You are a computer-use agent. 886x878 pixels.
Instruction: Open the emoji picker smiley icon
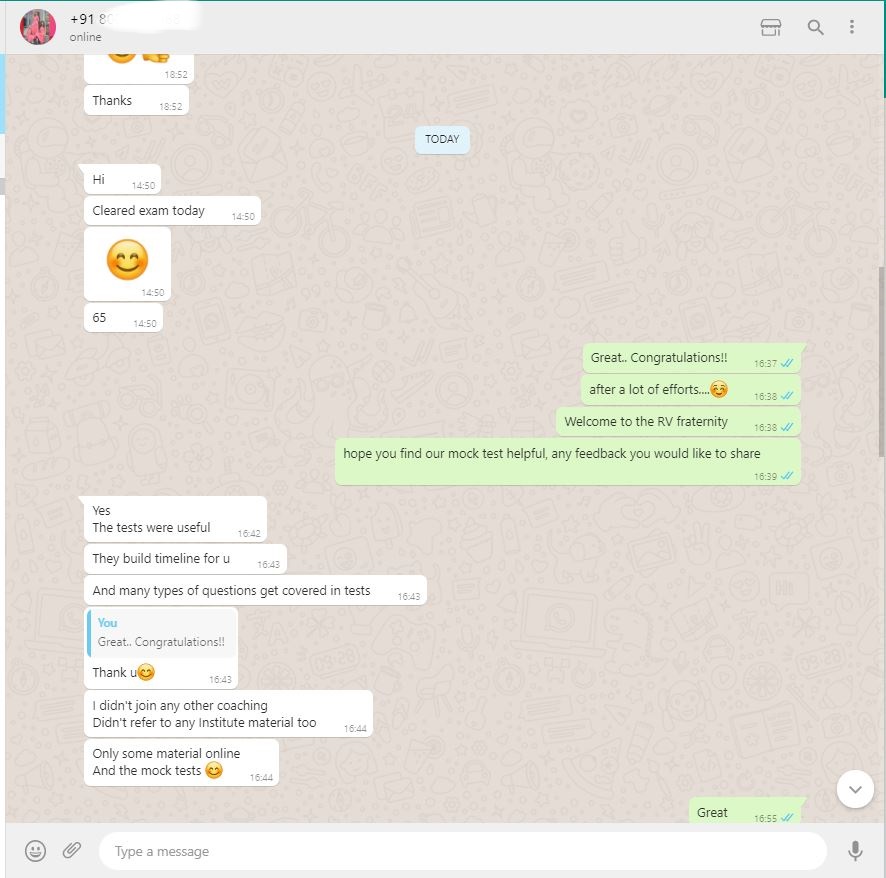tap(35, 851)
